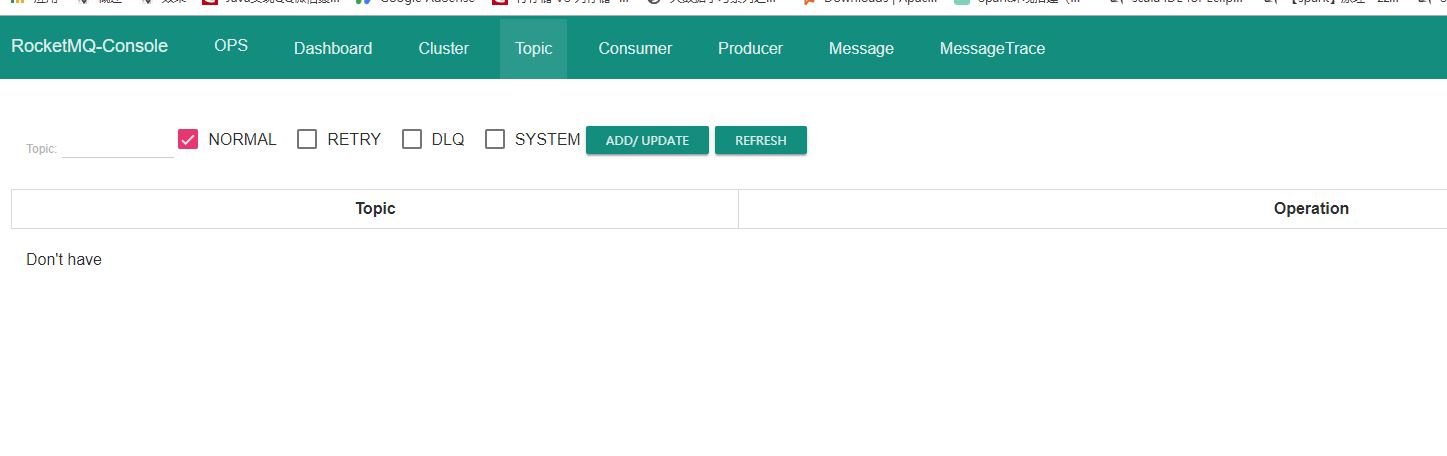
Task: Go to the Dashboard tab
Action: click(333, 48)
